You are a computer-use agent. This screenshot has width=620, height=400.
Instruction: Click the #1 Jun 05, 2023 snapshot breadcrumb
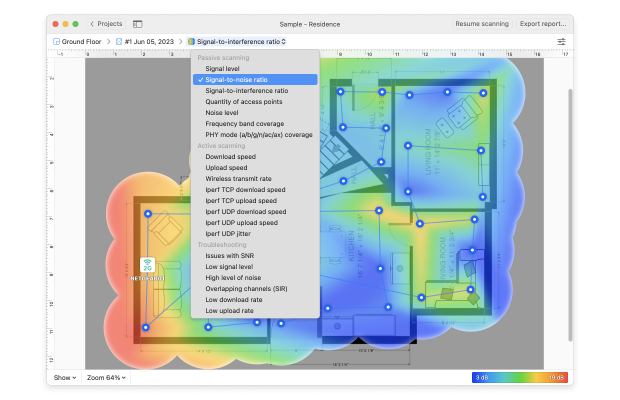click(145, 42)
